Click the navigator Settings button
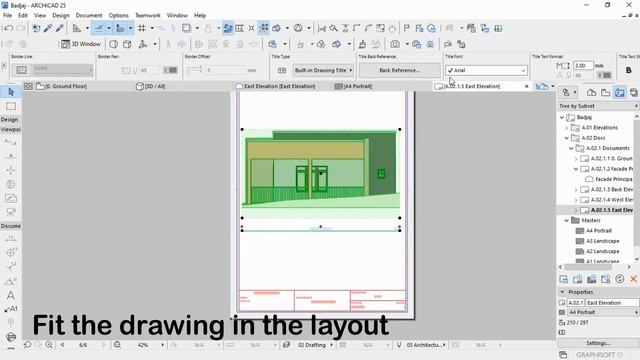640x360 pixels. 598,343
